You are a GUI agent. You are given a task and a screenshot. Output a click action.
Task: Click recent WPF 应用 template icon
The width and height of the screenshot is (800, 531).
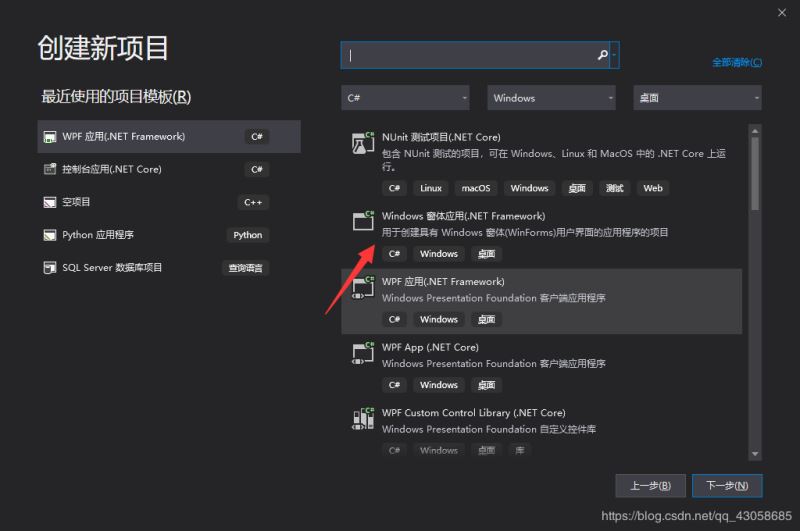point(49,137)
